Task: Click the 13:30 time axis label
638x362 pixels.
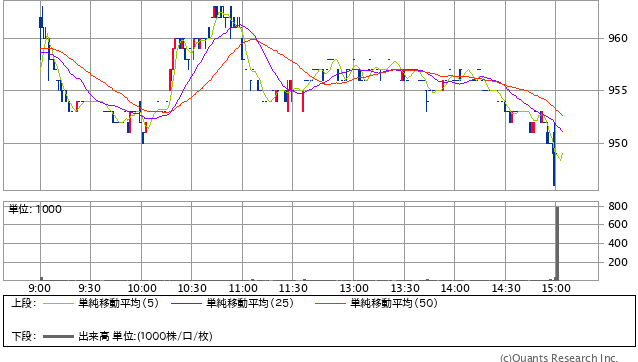Action: pyautogui.click(x=405, y=288)
